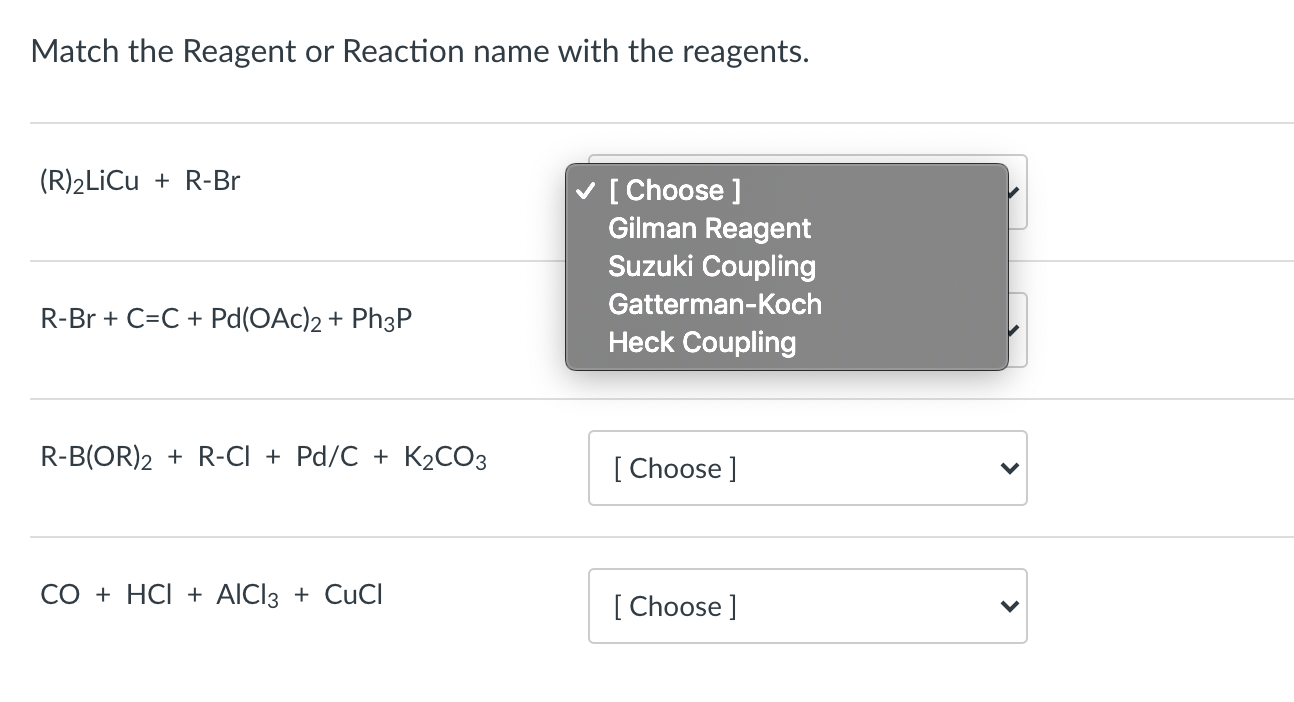Click the chevron arrow on CO + HCl dropdown

tap(1010, 606)
